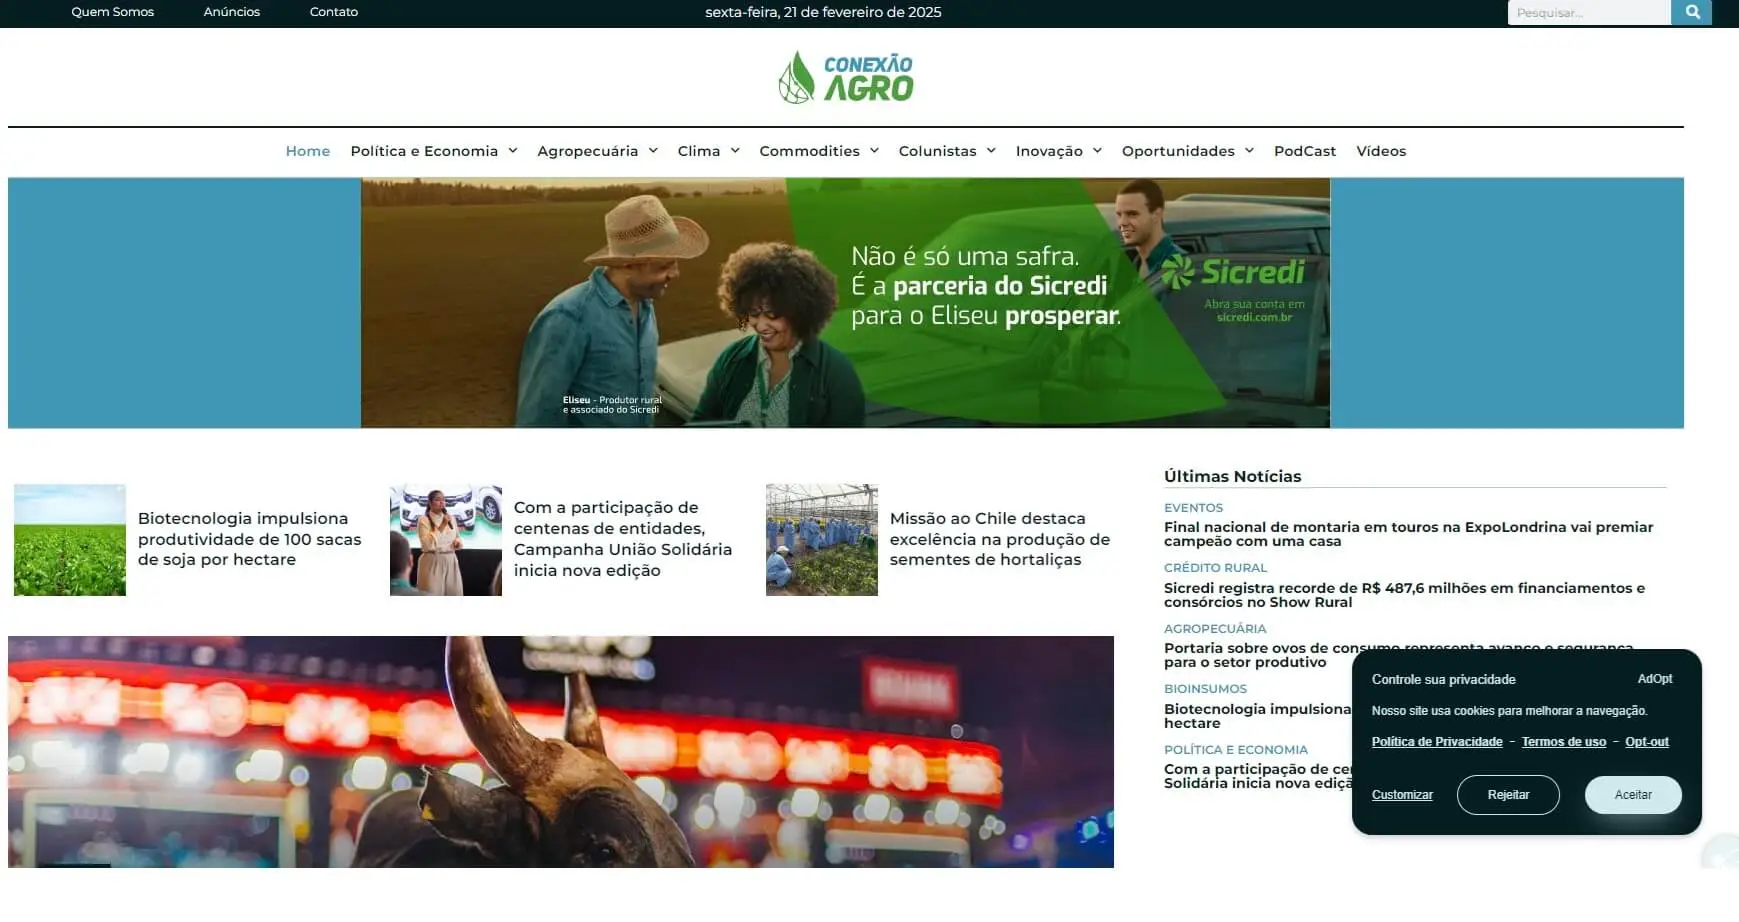Open the soybean field article thumbnail
Viewport: 1739px width, 922px height.
point(70,540)
